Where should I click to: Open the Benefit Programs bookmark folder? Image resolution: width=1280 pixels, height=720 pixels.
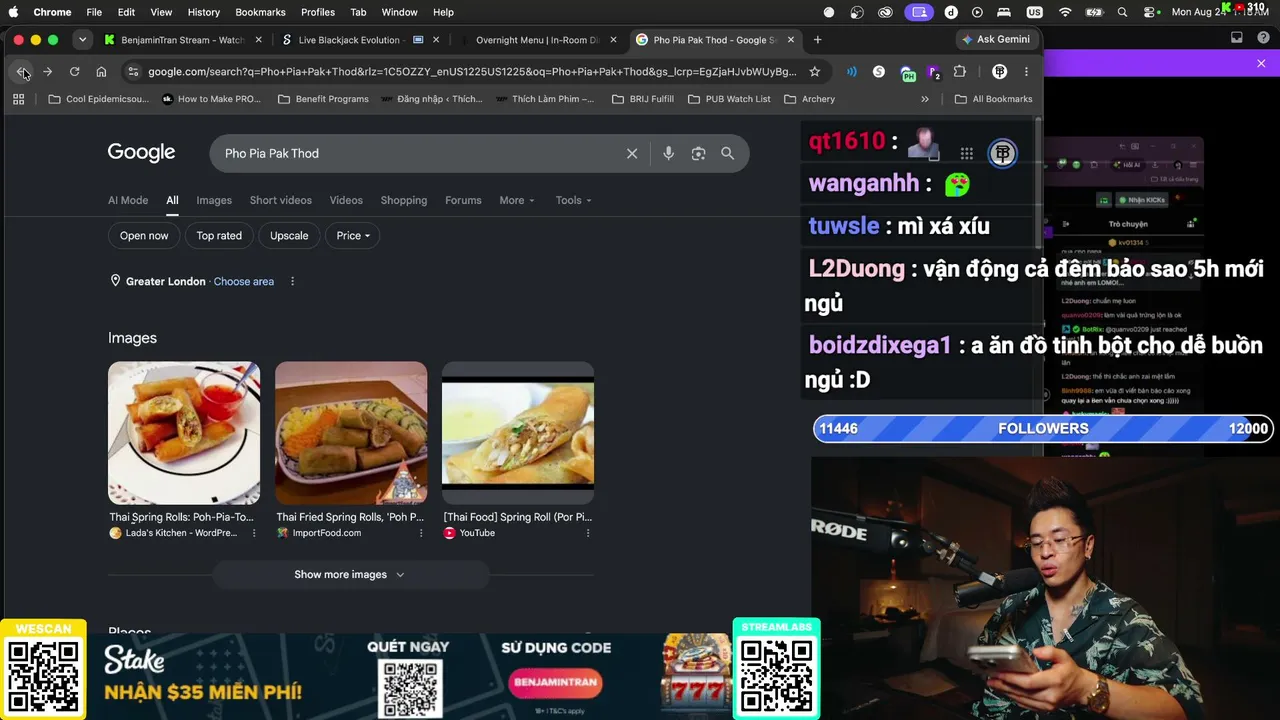[323, 99]
